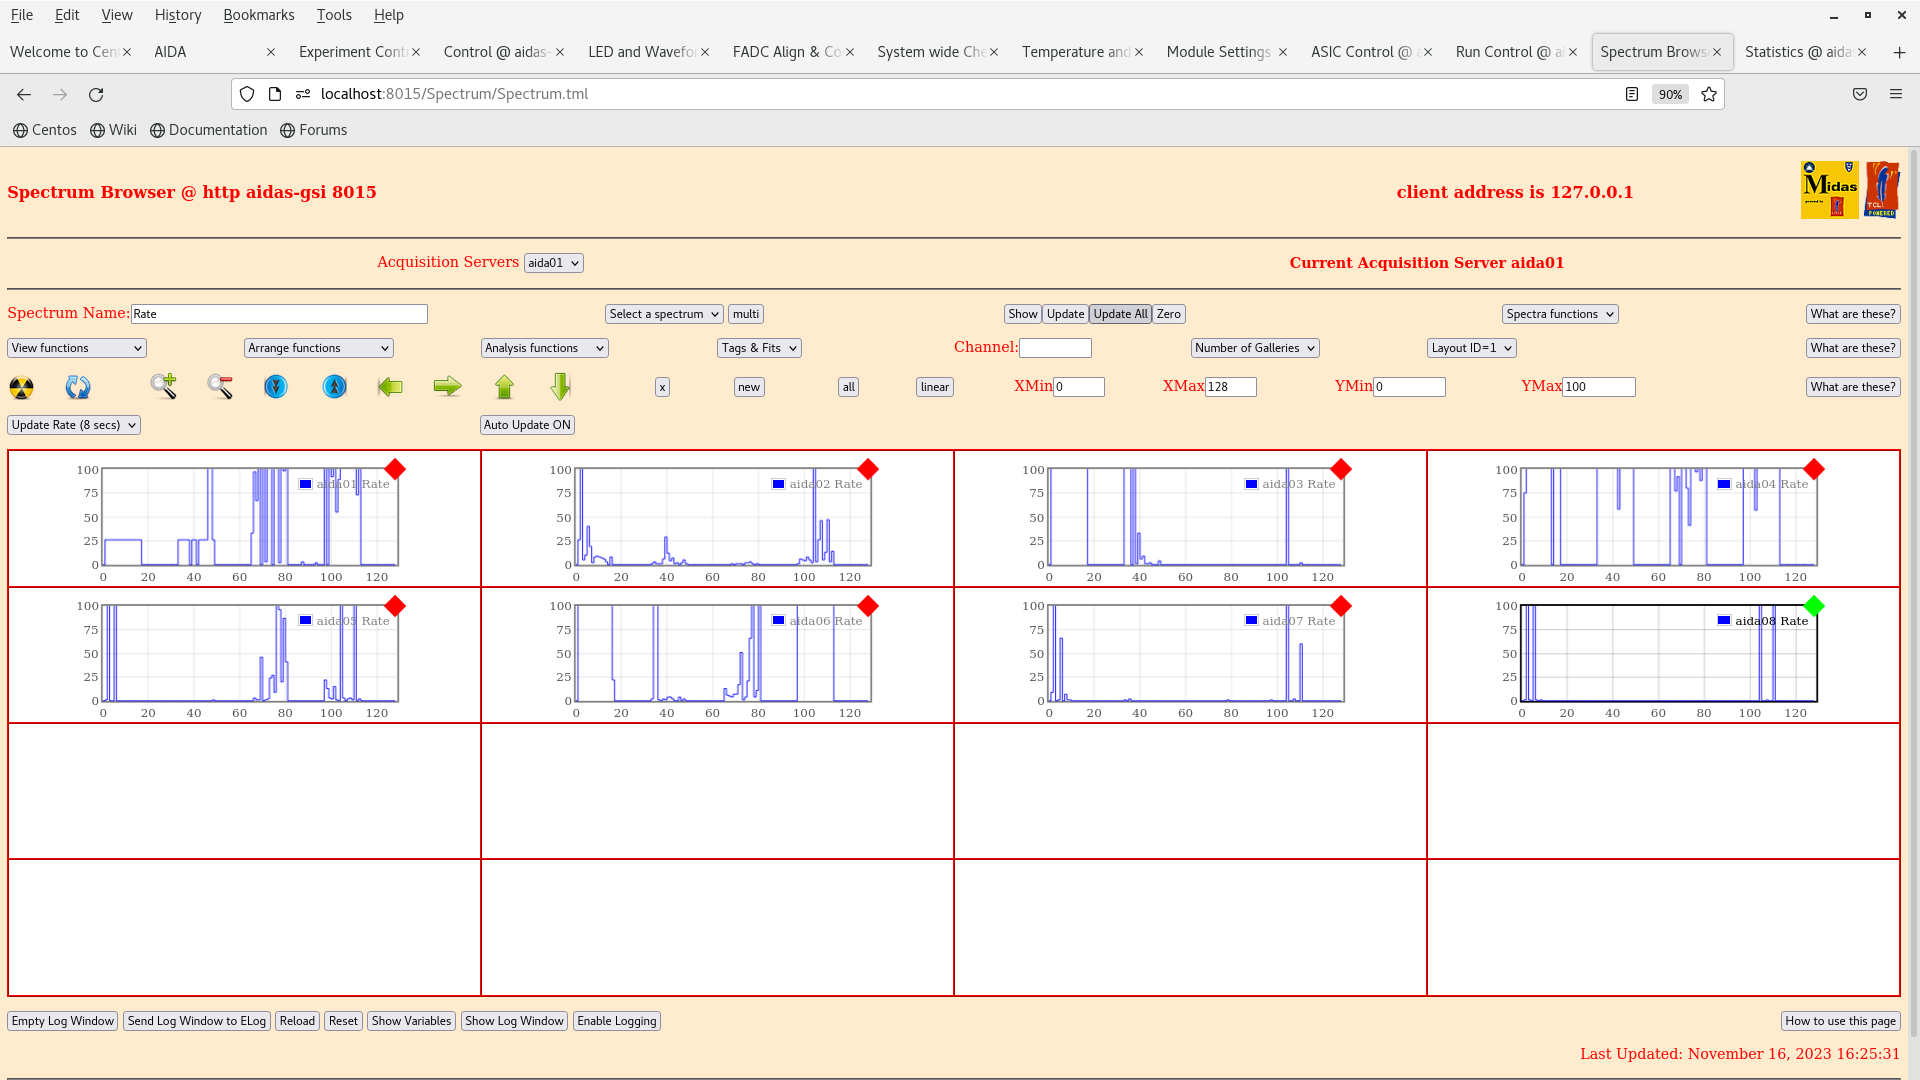Toggle the Auto Update ON button
Viewport: 1920px width, 1080px height.
click(527, 425)
